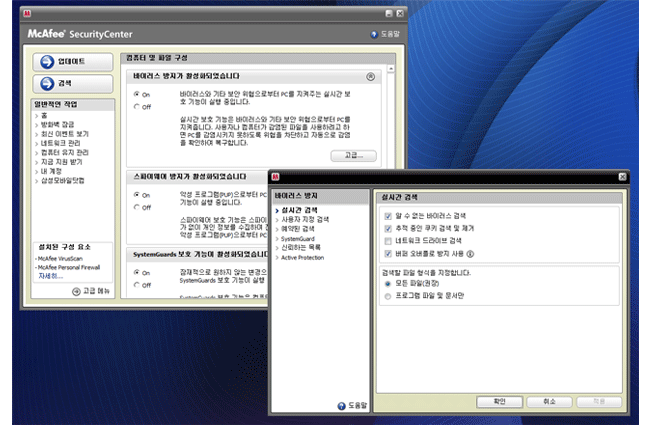Click the 고급 메뉴 (Advanced menu) arrow icon
This screenshot has height=425, width=650.
click(x=76, y=291)
